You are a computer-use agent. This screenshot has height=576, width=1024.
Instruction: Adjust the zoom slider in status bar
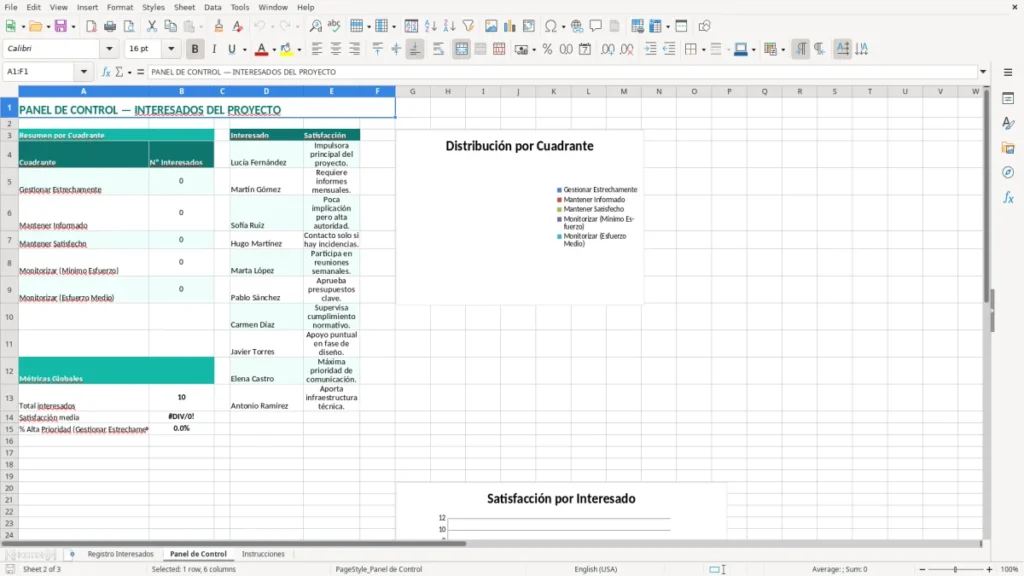(955, 569)
